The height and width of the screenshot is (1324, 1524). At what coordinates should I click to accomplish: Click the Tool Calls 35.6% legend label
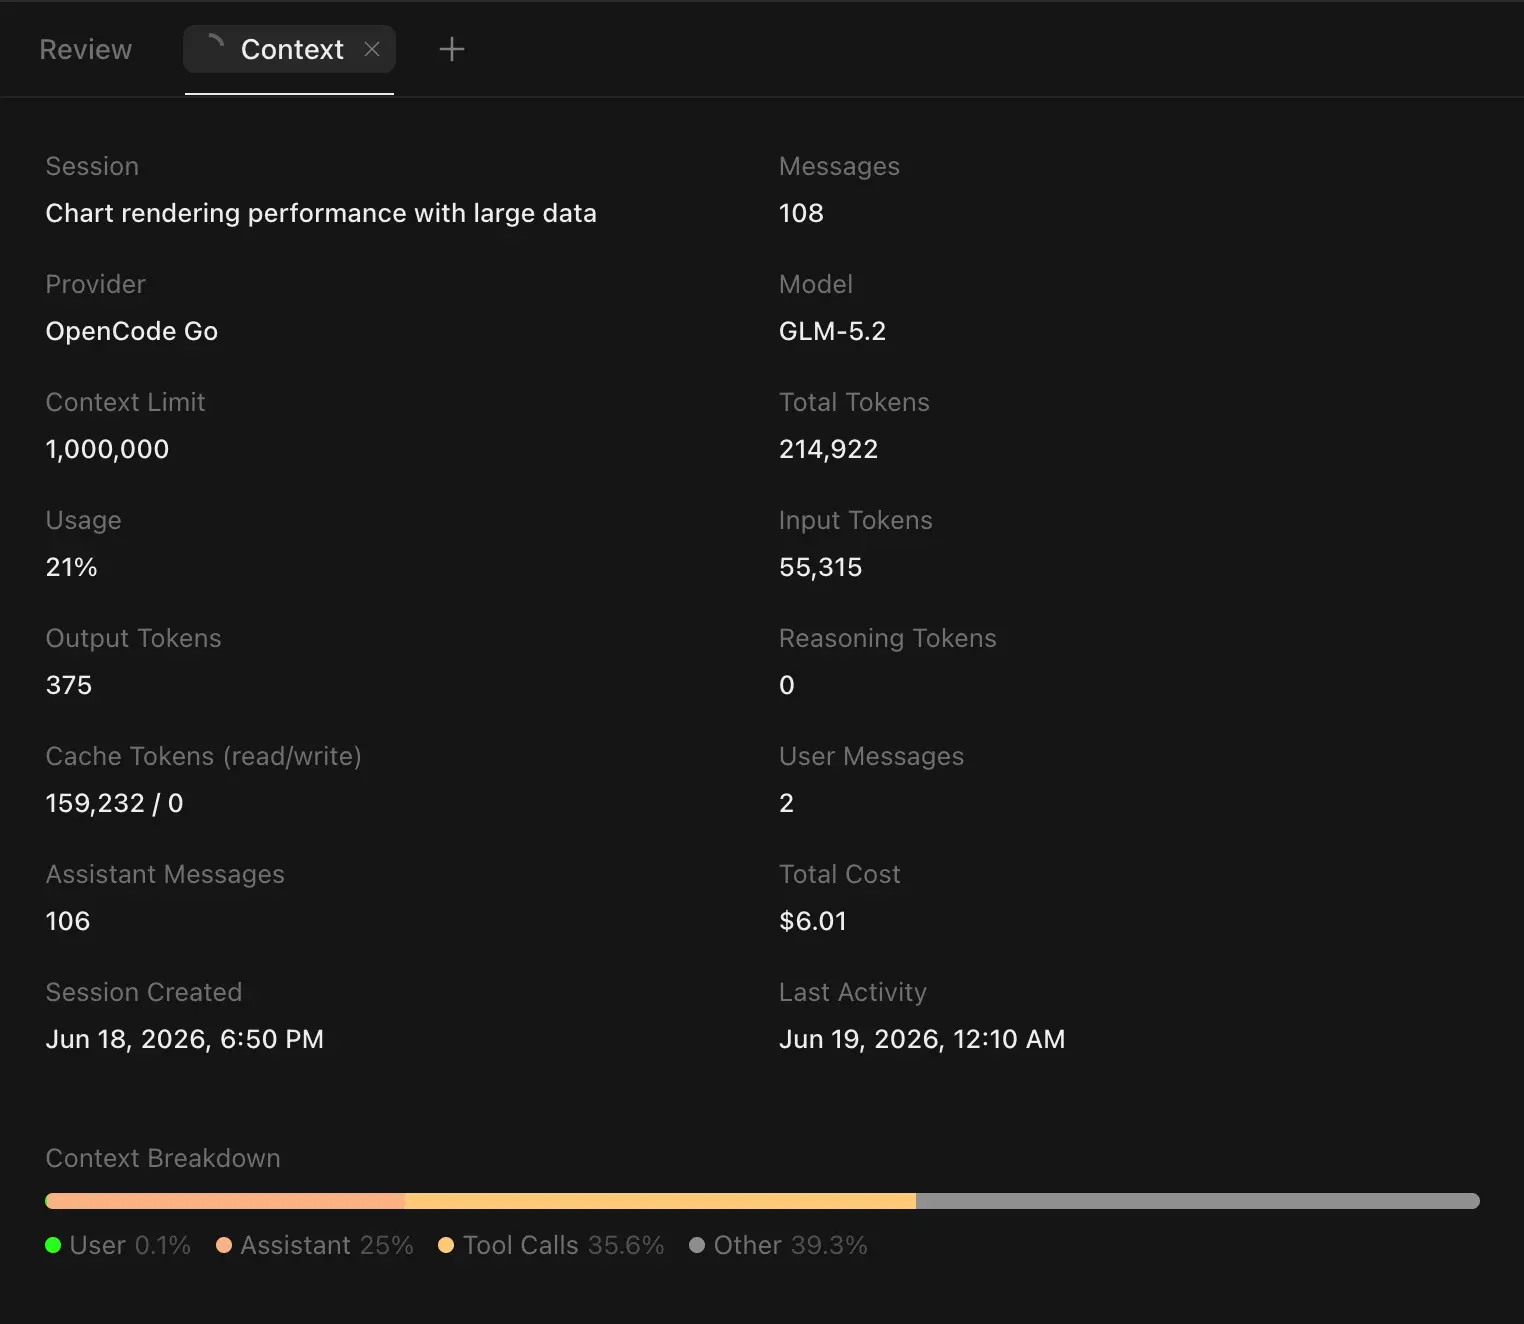[563, 1245]
